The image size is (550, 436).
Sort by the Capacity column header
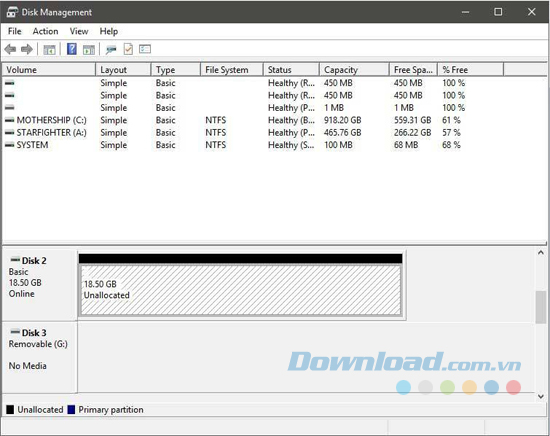click(355, 70)
